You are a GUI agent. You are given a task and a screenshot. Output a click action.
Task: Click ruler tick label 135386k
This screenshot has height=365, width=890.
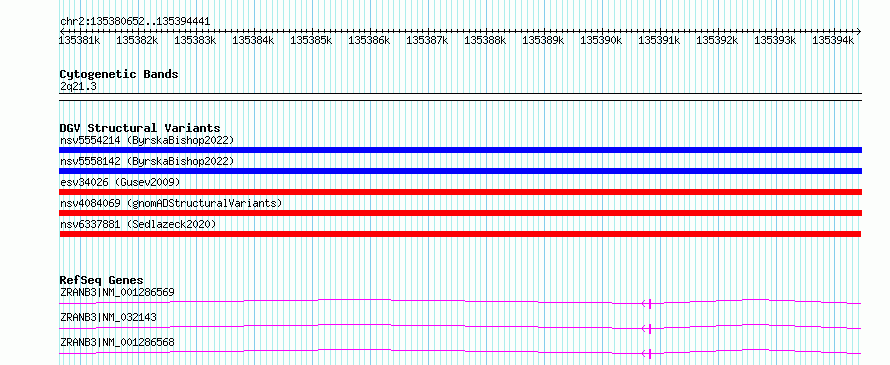(369, 40)
